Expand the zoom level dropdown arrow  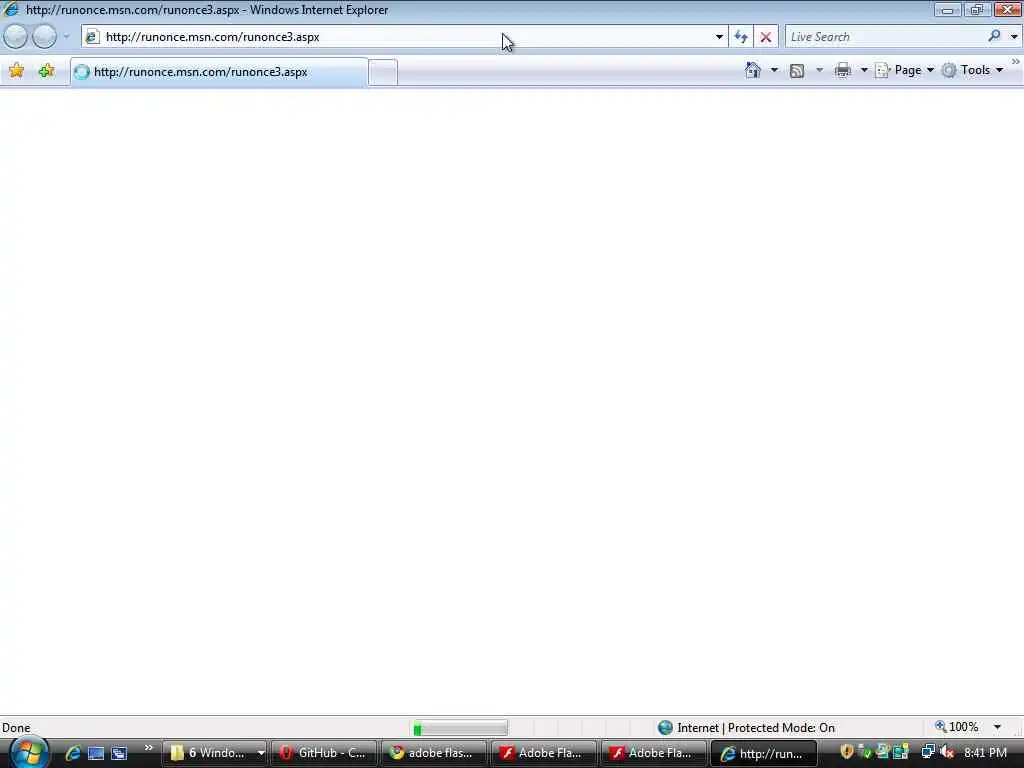(997, 727)
